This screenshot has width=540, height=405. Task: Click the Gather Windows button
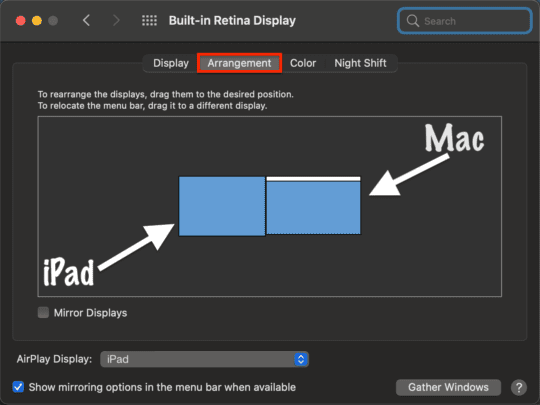pos(448,387)
